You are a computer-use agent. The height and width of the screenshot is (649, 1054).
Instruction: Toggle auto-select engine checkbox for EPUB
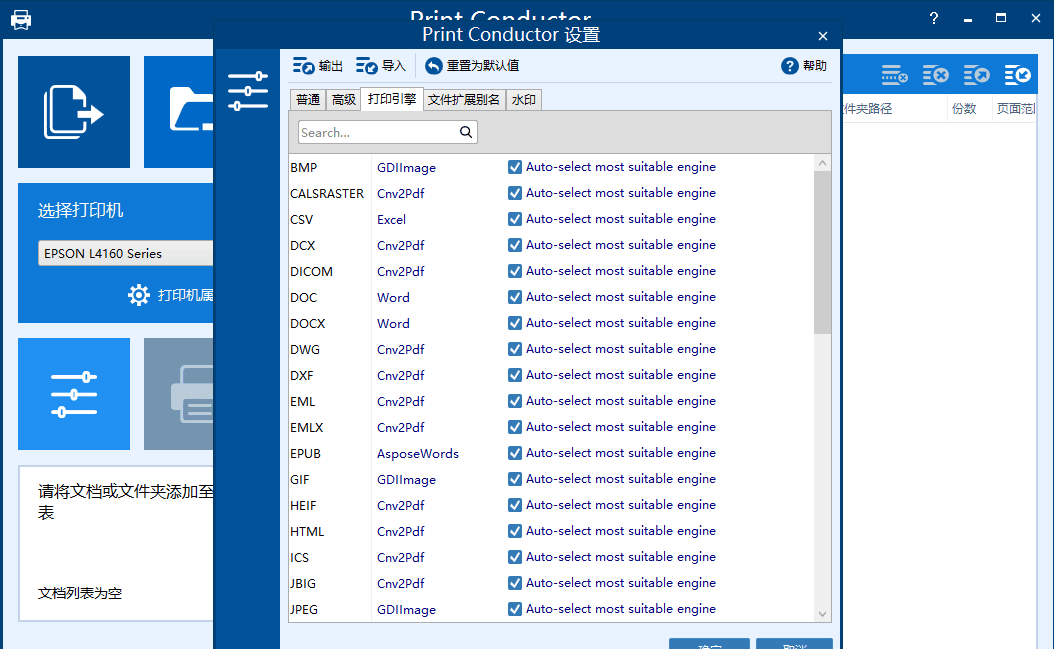pyautogui.click(x=515, y=453)
